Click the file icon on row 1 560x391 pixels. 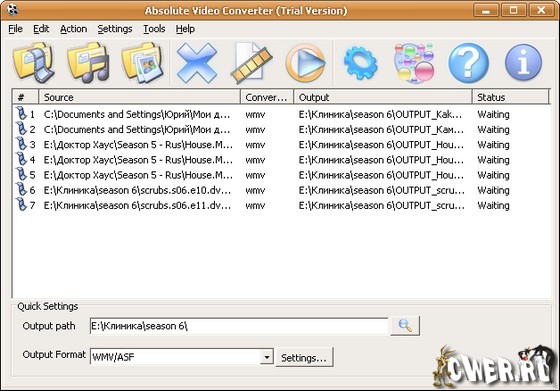point(21,113)
